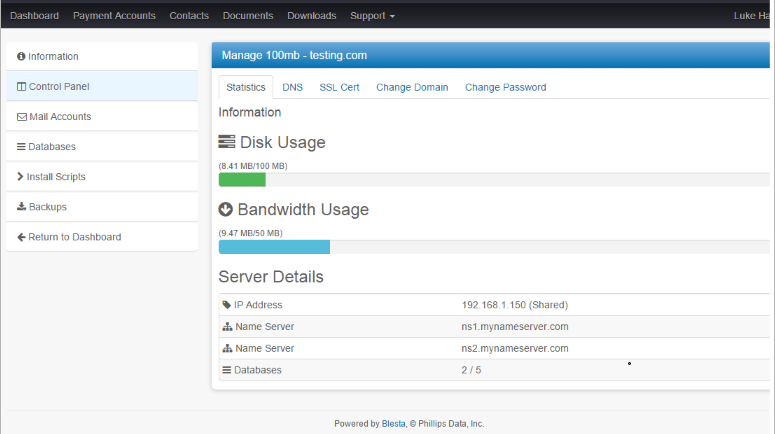
Task: Click the Mail Accounts envelope icon
Action: point(22,117)
